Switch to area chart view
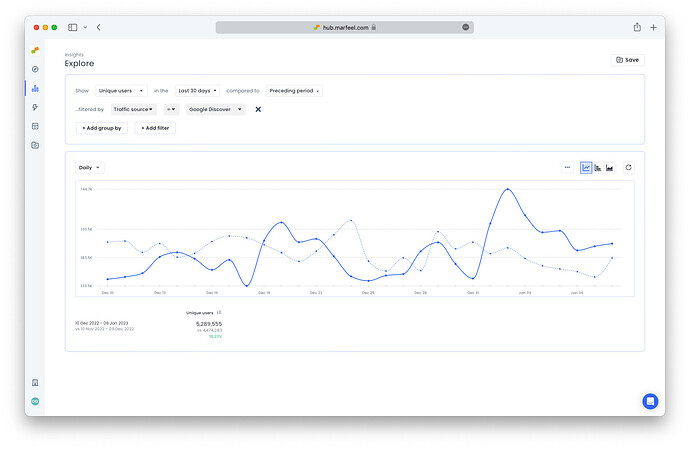Screen dimensions: 690x449 [610, 168]
